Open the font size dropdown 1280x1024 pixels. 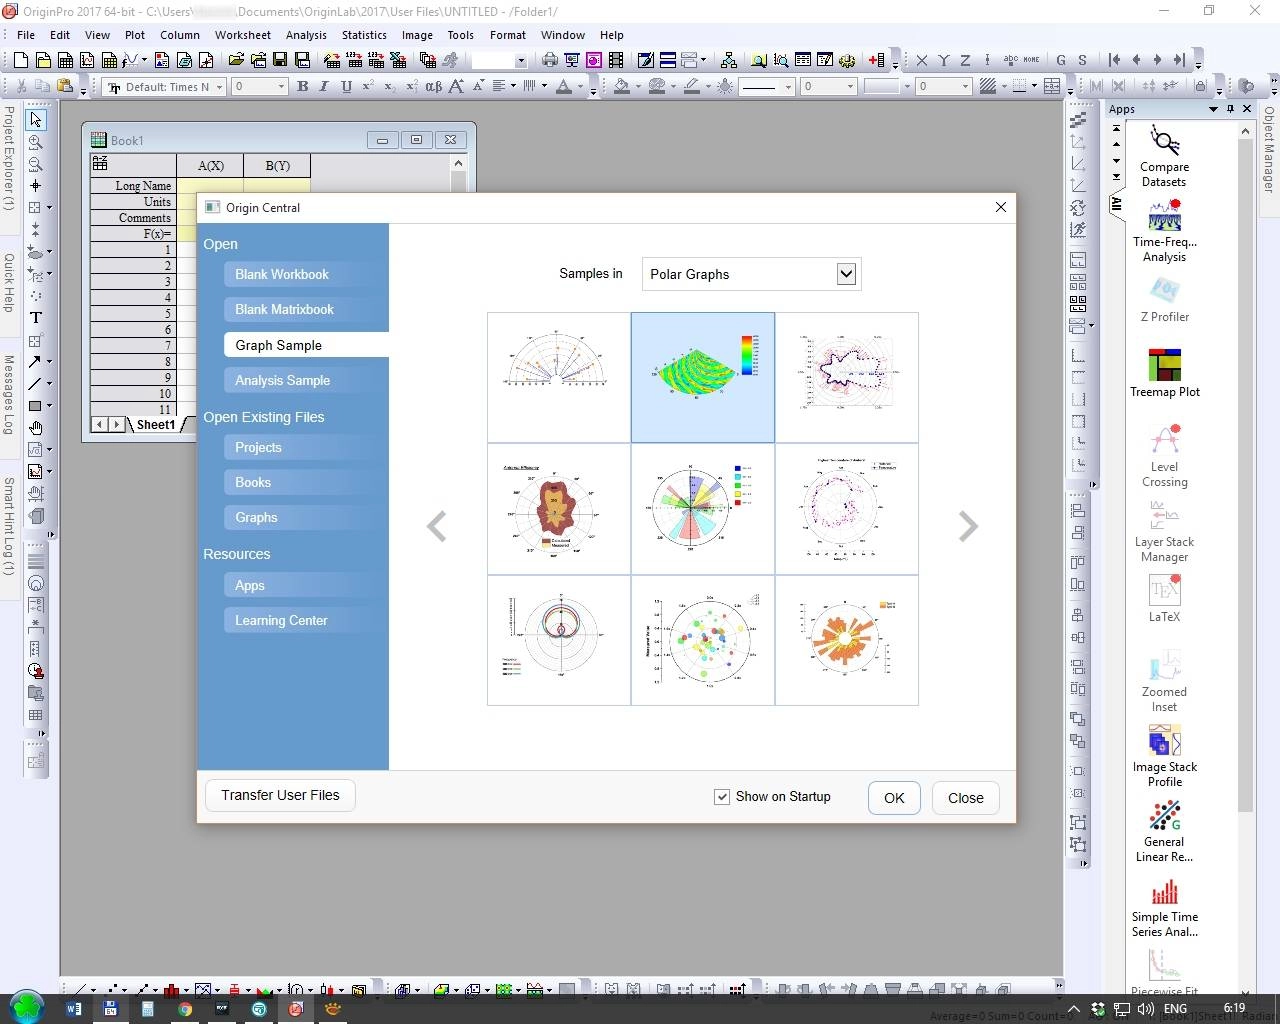click(x=282, y=87)
